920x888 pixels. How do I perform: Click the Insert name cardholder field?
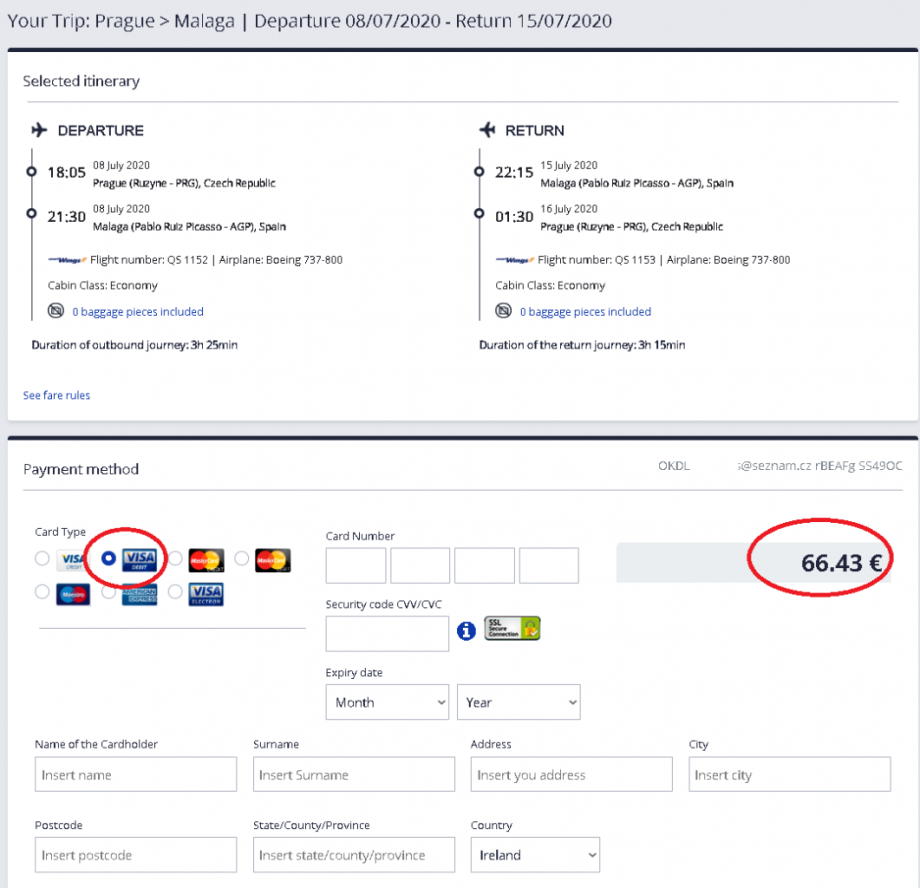coord(135,775)
